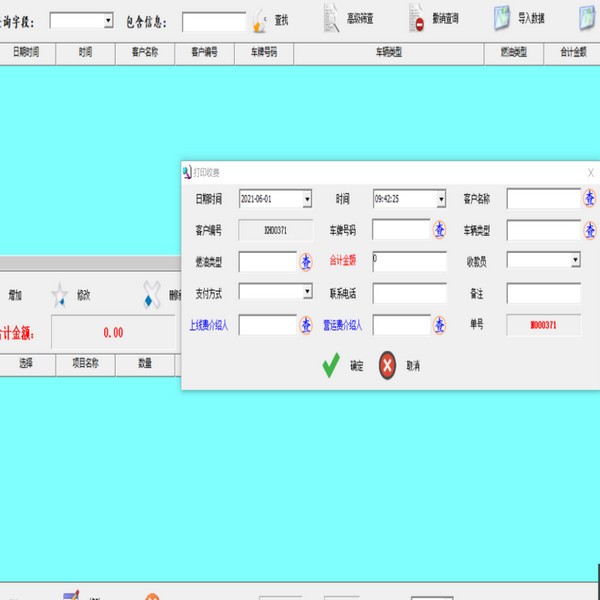Click lookup icon beside 上线费介绍人 field
Image resolution: width=600 pixels, height=600 pixels.
click(x=306, y=325)
